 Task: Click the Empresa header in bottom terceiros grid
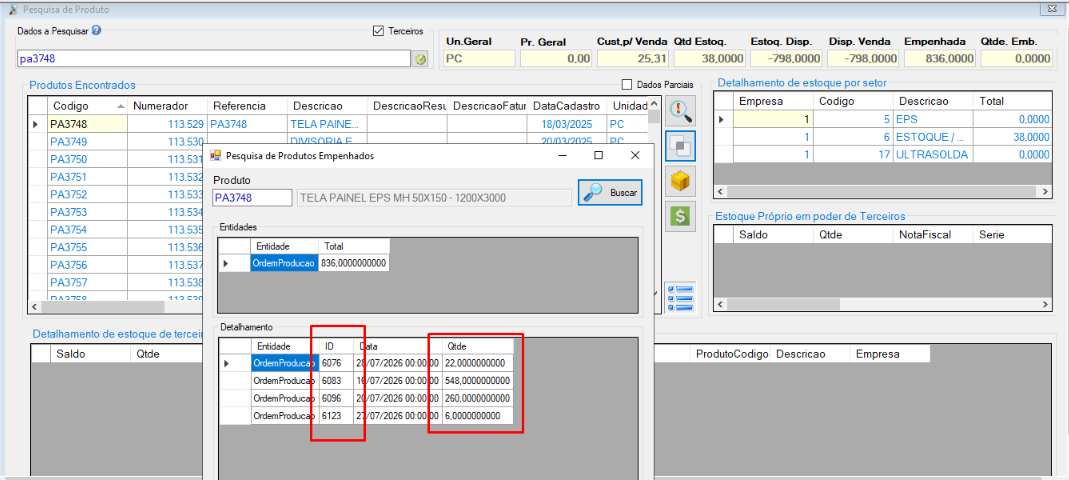point(890,354)
